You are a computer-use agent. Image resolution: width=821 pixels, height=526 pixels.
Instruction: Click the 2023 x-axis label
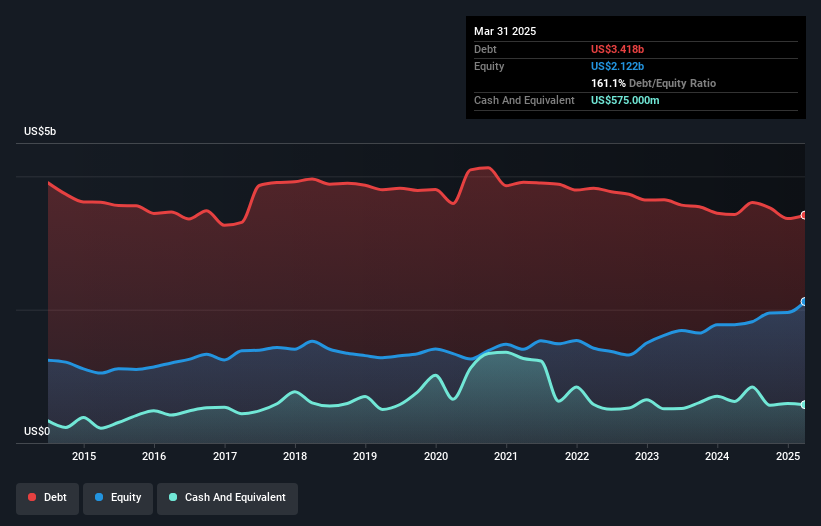[x=647, y=456]
